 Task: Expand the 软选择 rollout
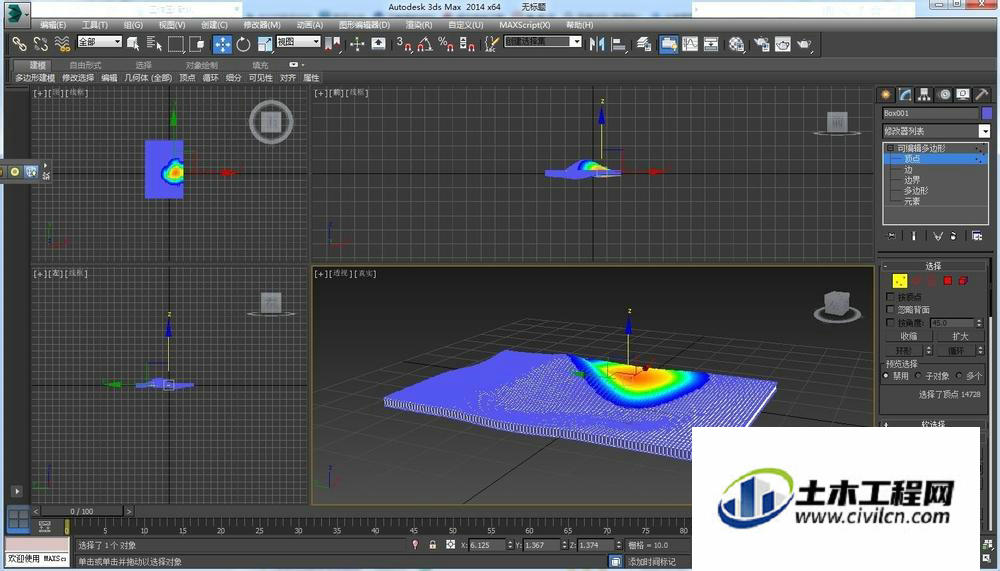(x=933, y=424)
